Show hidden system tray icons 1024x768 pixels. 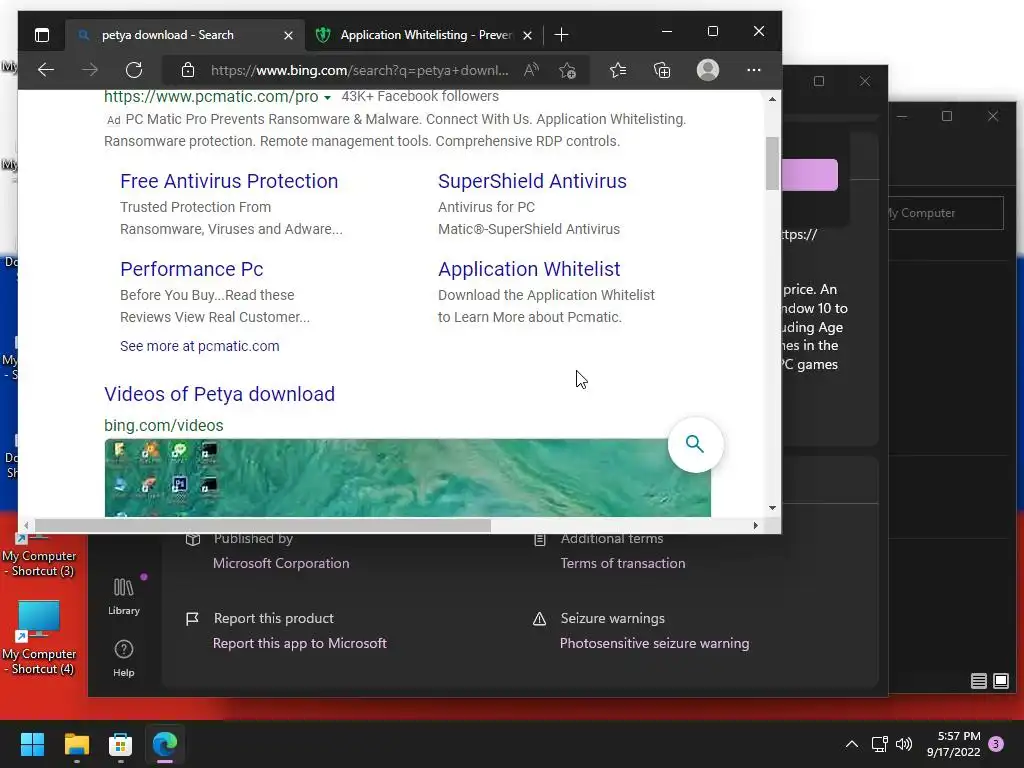pos(852,744)
